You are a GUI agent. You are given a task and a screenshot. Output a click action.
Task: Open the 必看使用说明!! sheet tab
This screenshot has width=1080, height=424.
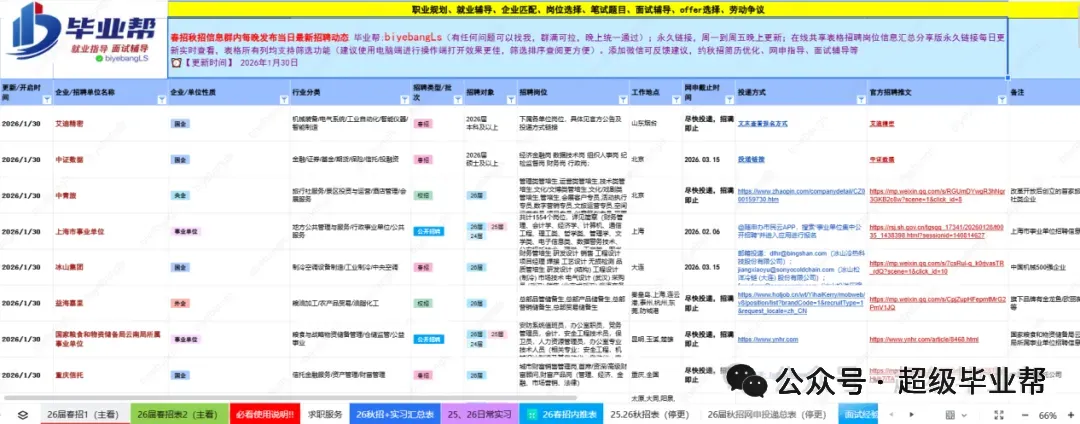click(263, 414)
